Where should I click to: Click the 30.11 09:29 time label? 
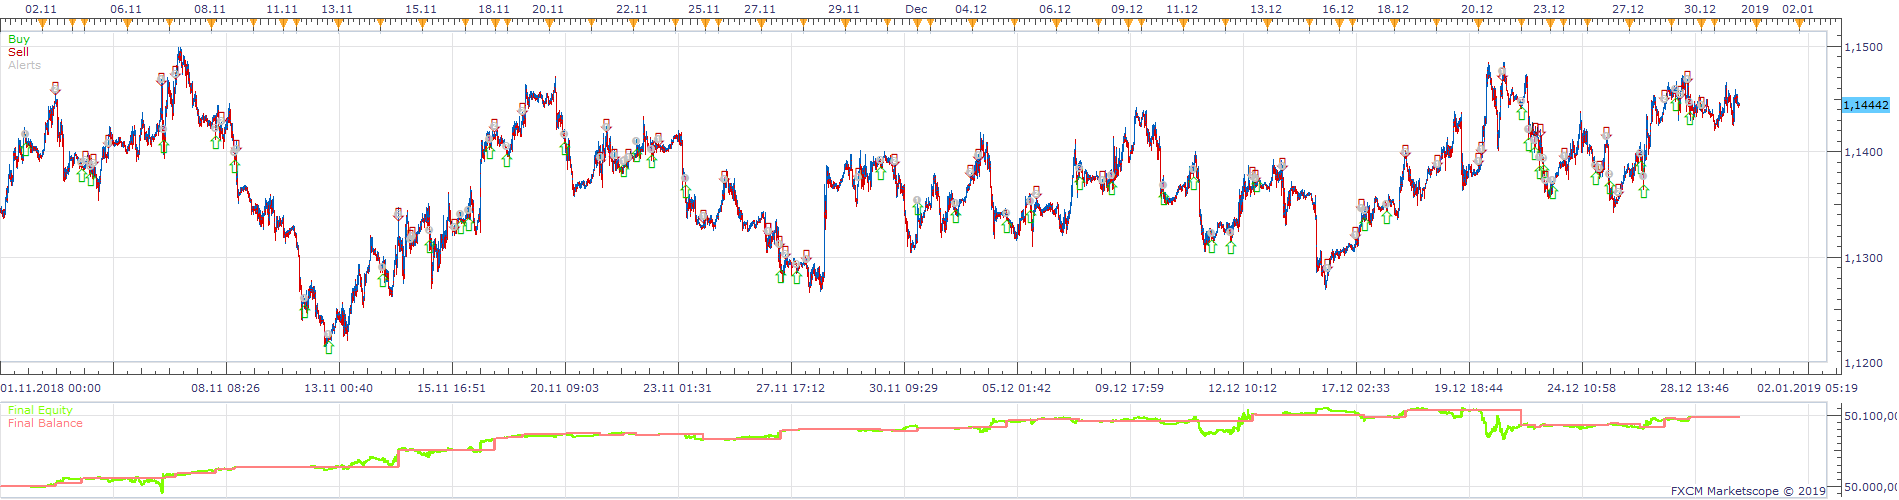click(904, 388)
